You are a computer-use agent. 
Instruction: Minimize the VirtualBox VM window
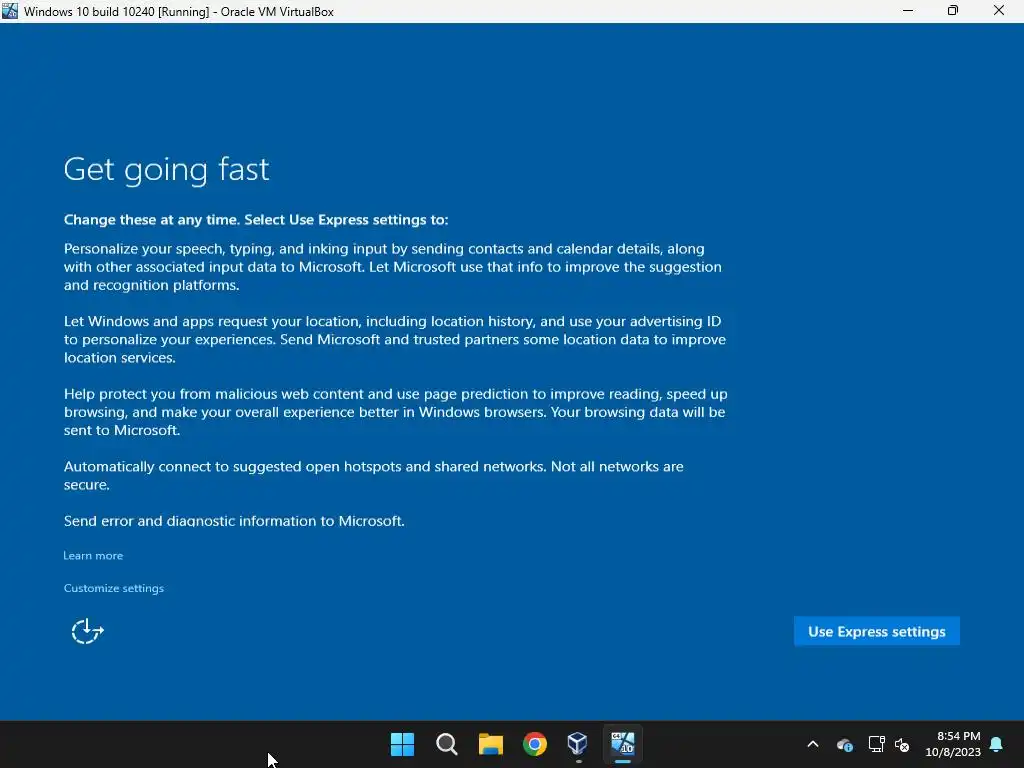[908, 11]
